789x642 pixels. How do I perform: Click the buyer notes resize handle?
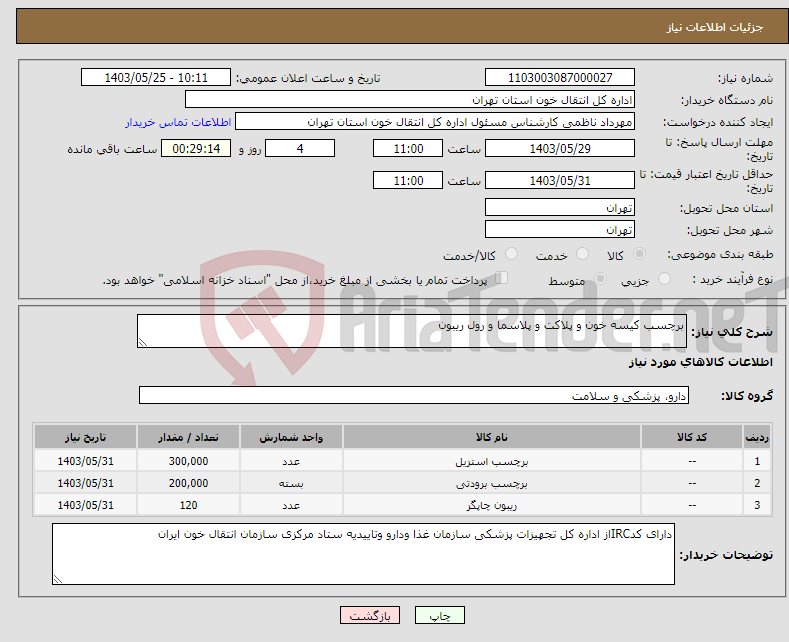click(x=57, y=579)
